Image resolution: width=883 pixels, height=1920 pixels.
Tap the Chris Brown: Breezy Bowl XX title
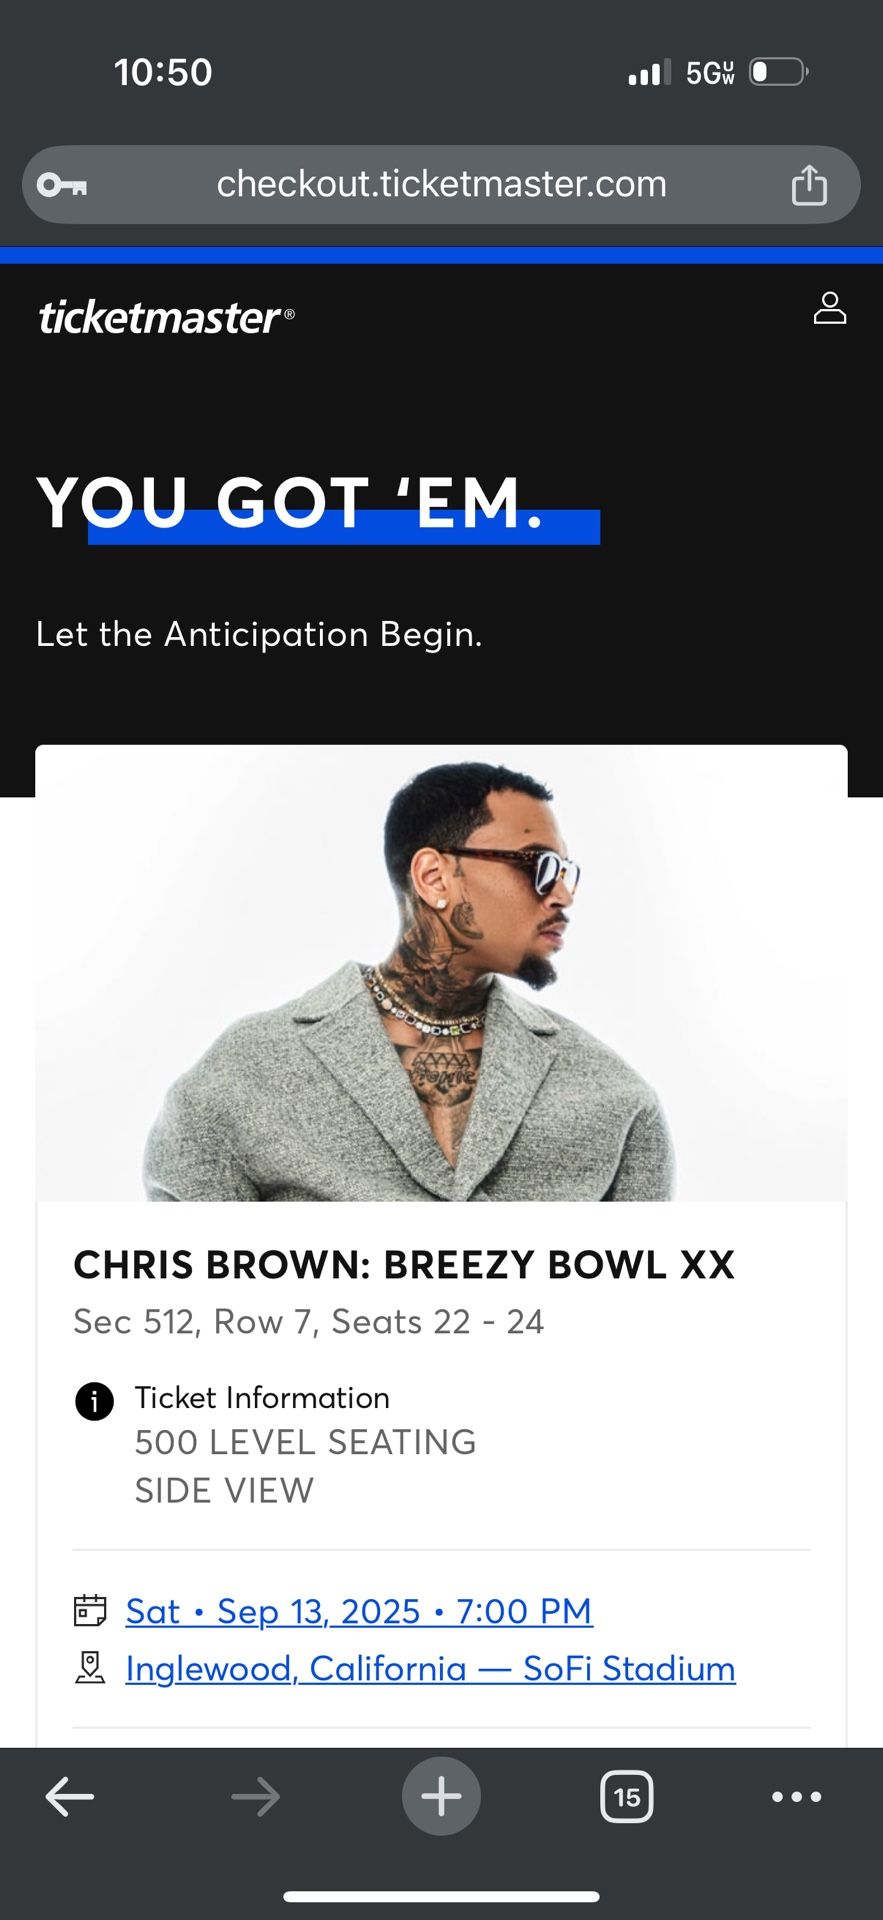pos(404,1265)
